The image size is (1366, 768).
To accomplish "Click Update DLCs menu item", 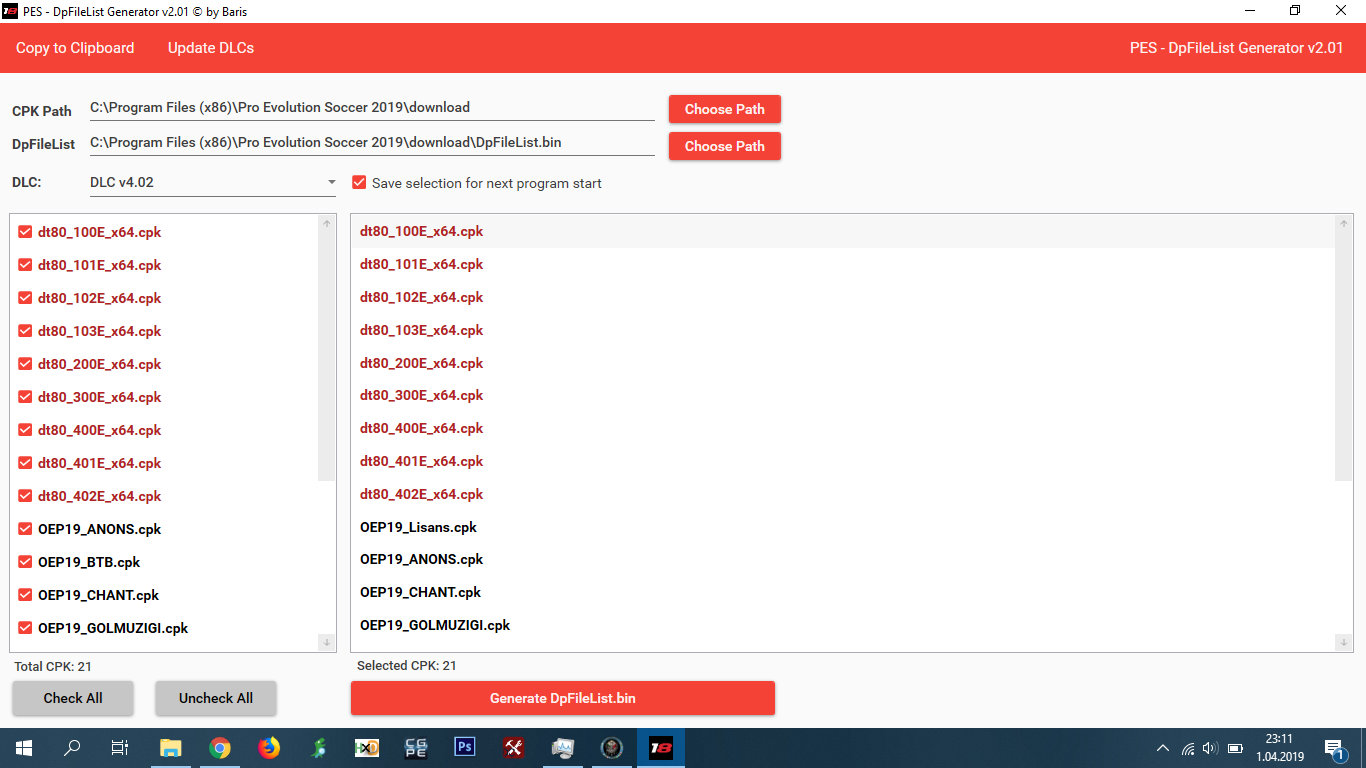I will click(211, 48).
